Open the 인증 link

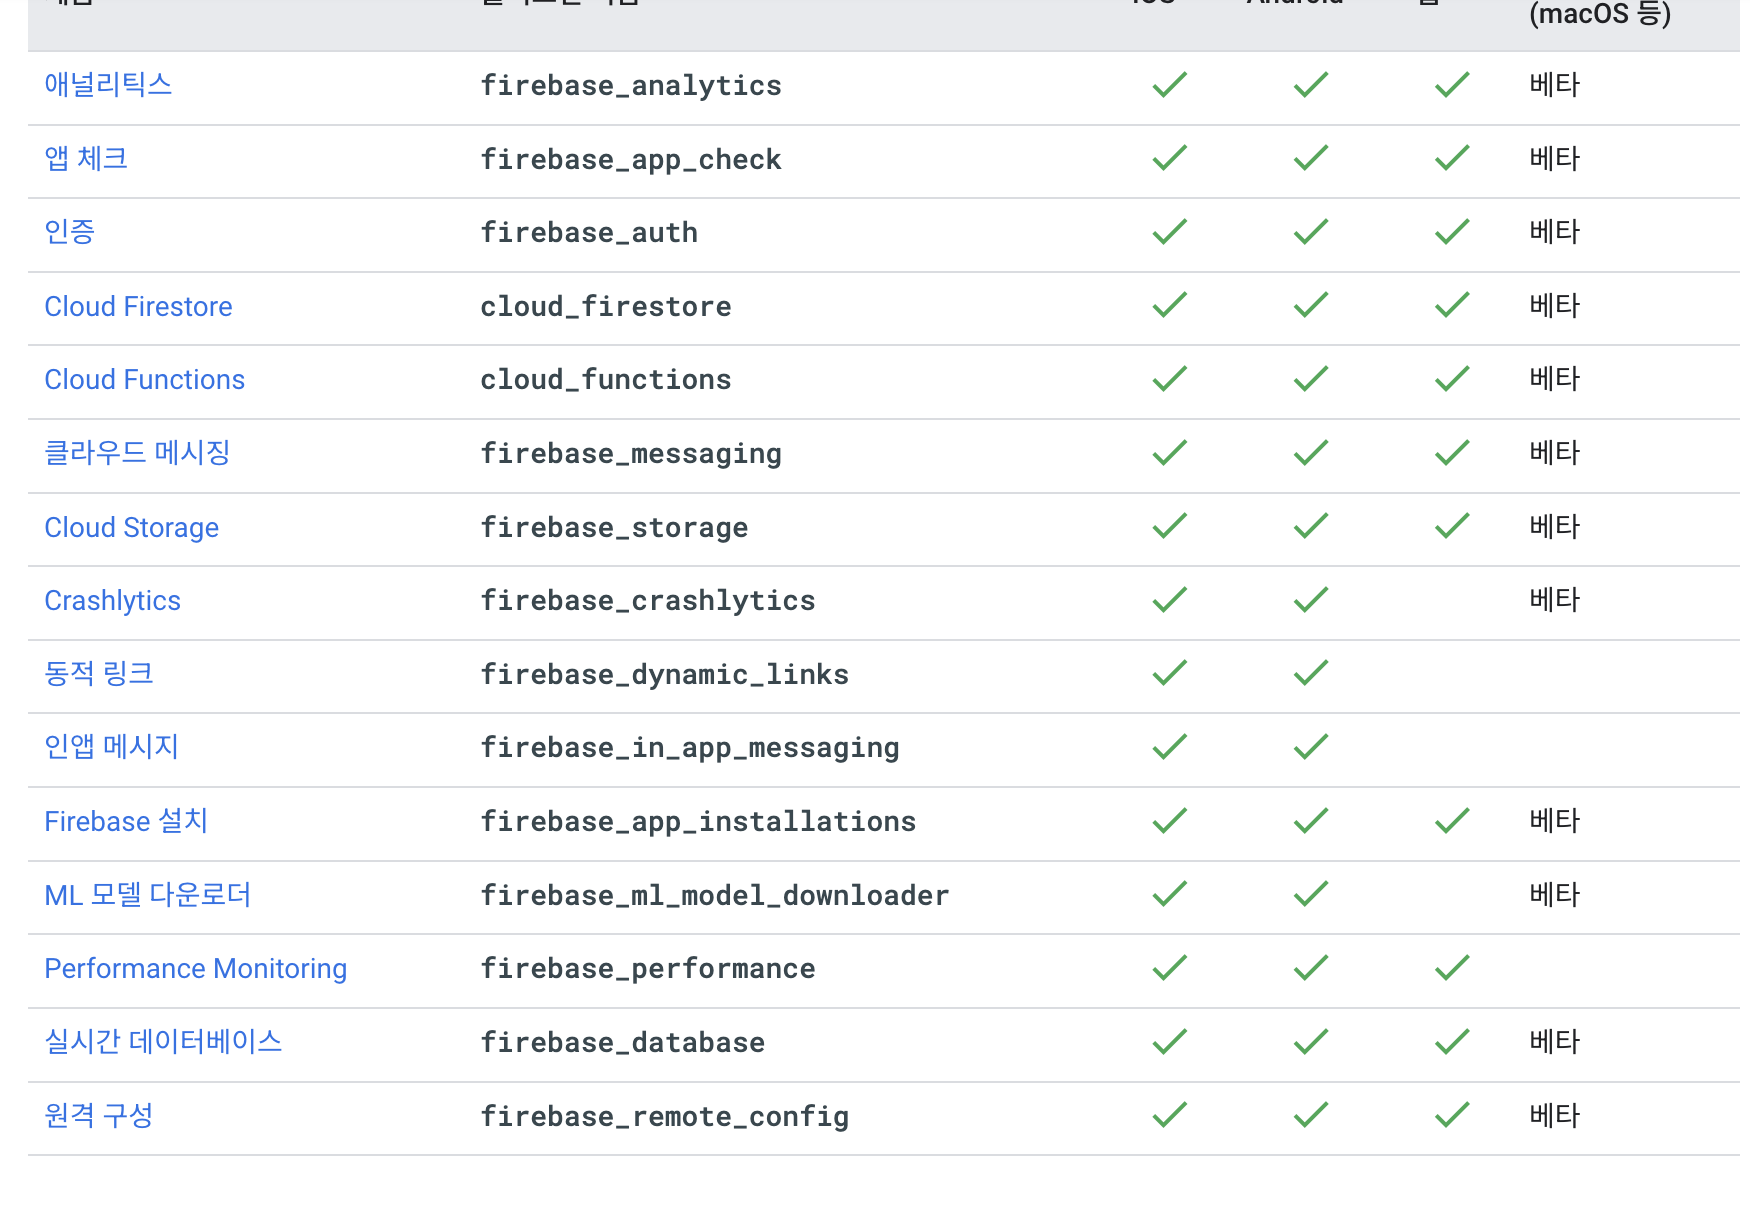click(x=70, y=232)
